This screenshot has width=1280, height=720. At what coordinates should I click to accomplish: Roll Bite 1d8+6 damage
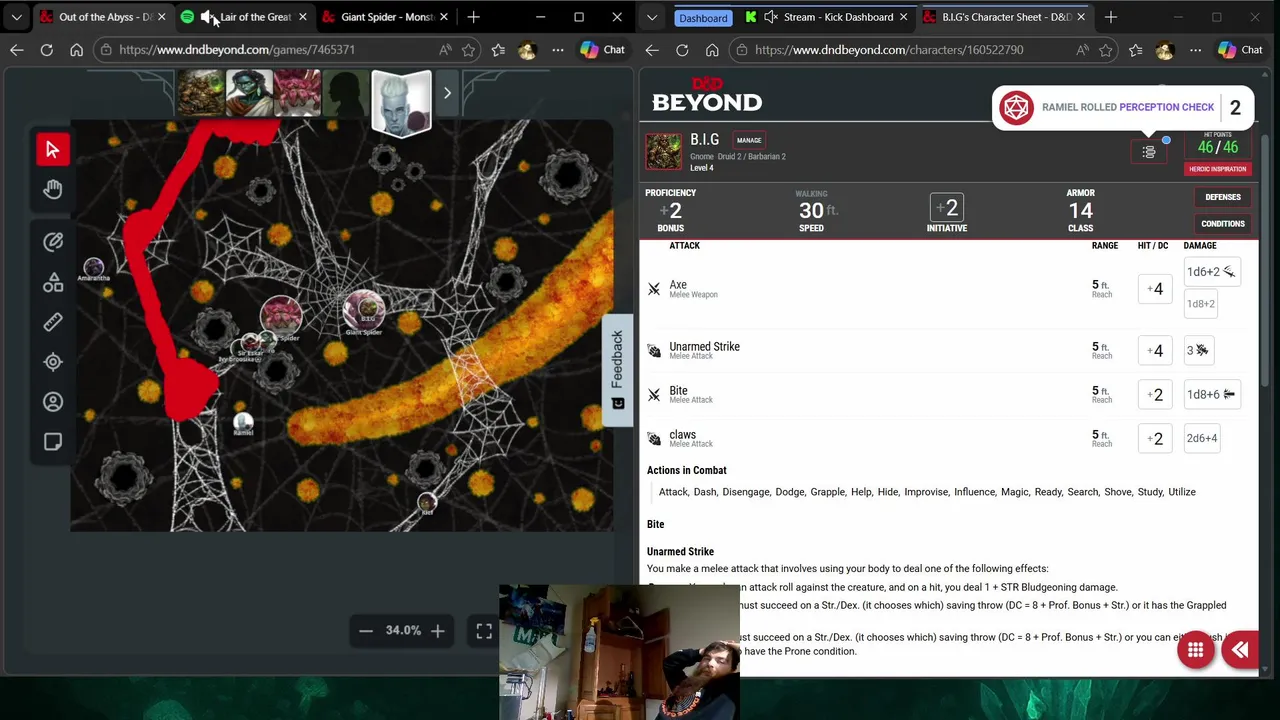1211,394
